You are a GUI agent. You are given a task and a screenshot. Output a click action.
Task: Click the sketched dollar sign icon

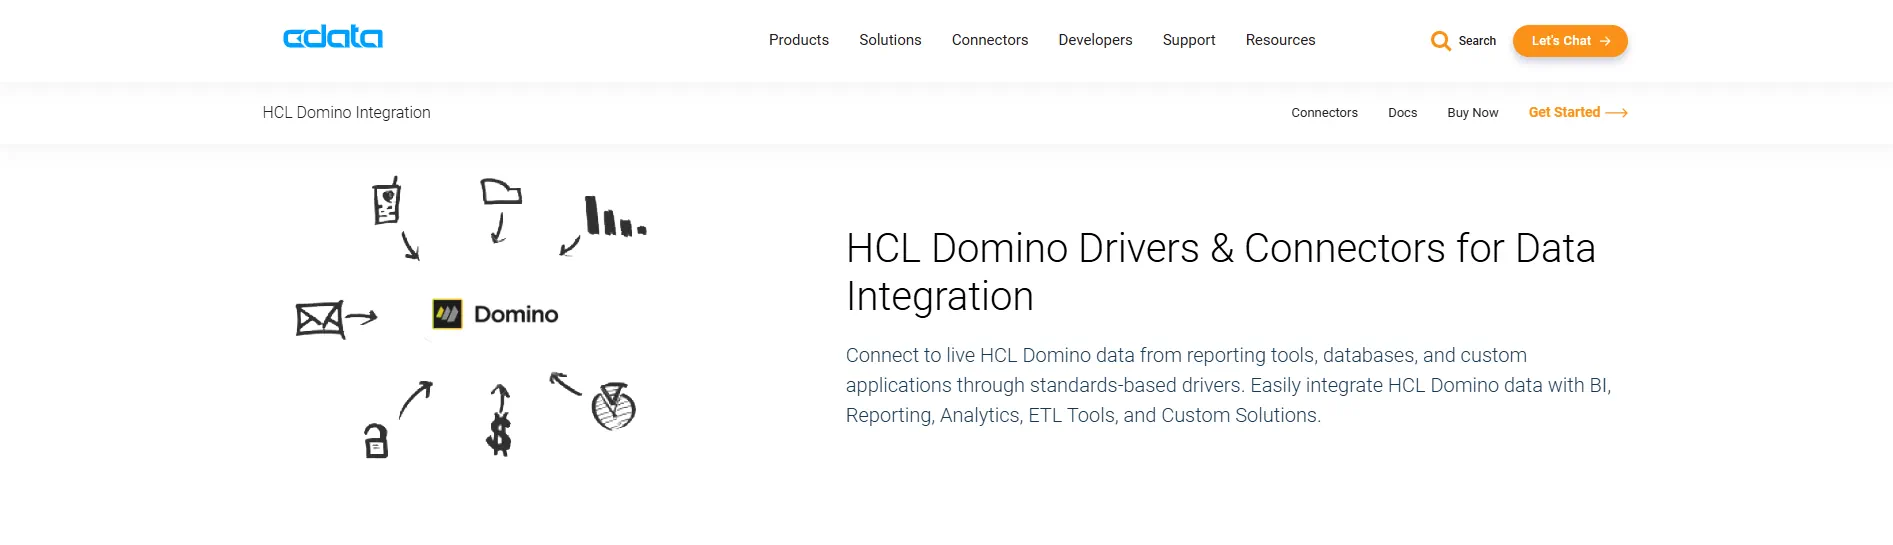[x=498, y=435]
